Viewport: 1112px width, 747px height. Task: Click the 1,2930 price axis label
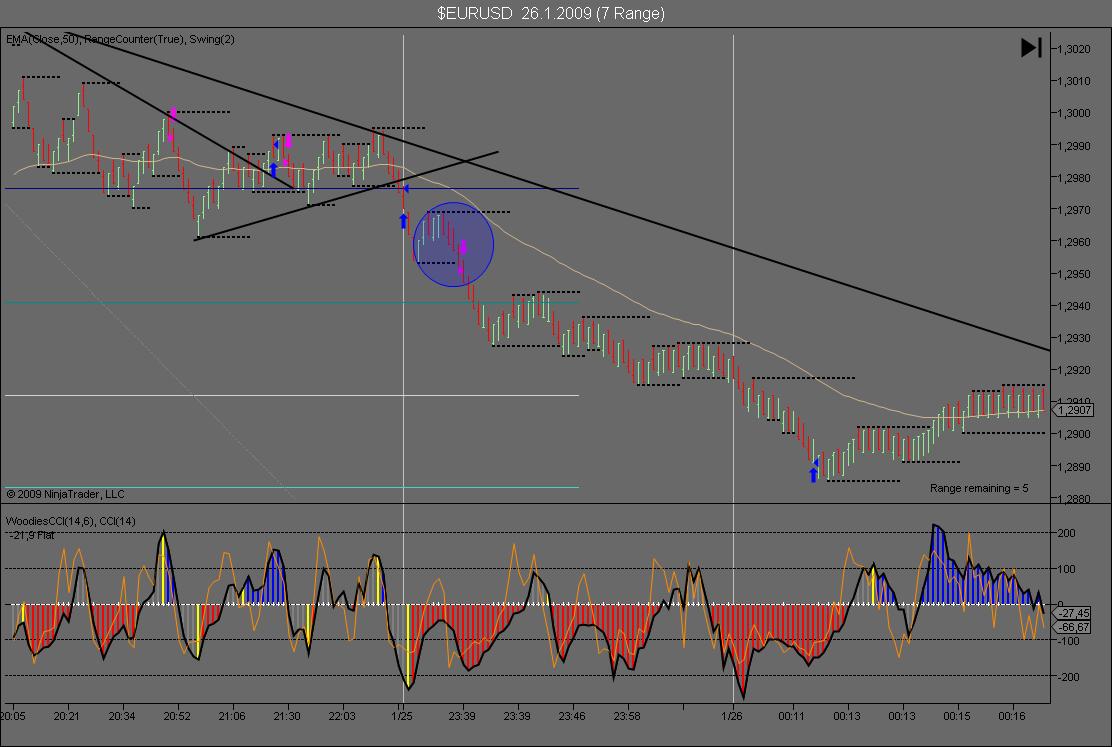click(x=1074, y=338)
